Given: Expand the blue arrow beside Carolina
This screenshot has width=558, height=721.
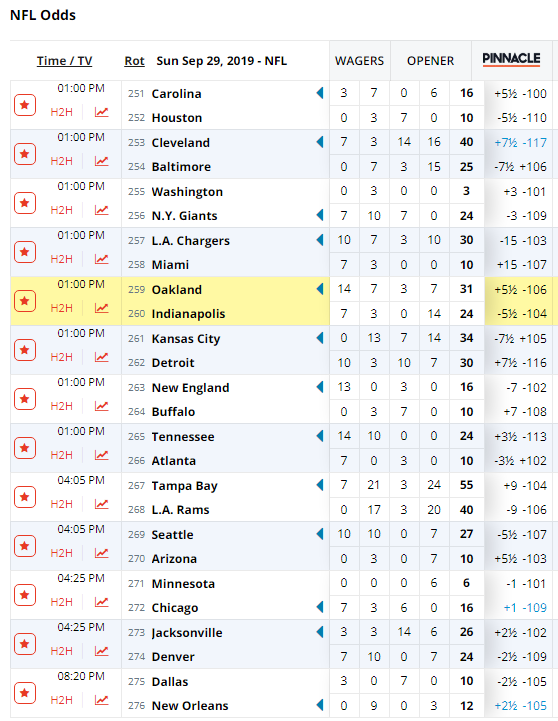Looking at the screenshot, I should 320,93.
